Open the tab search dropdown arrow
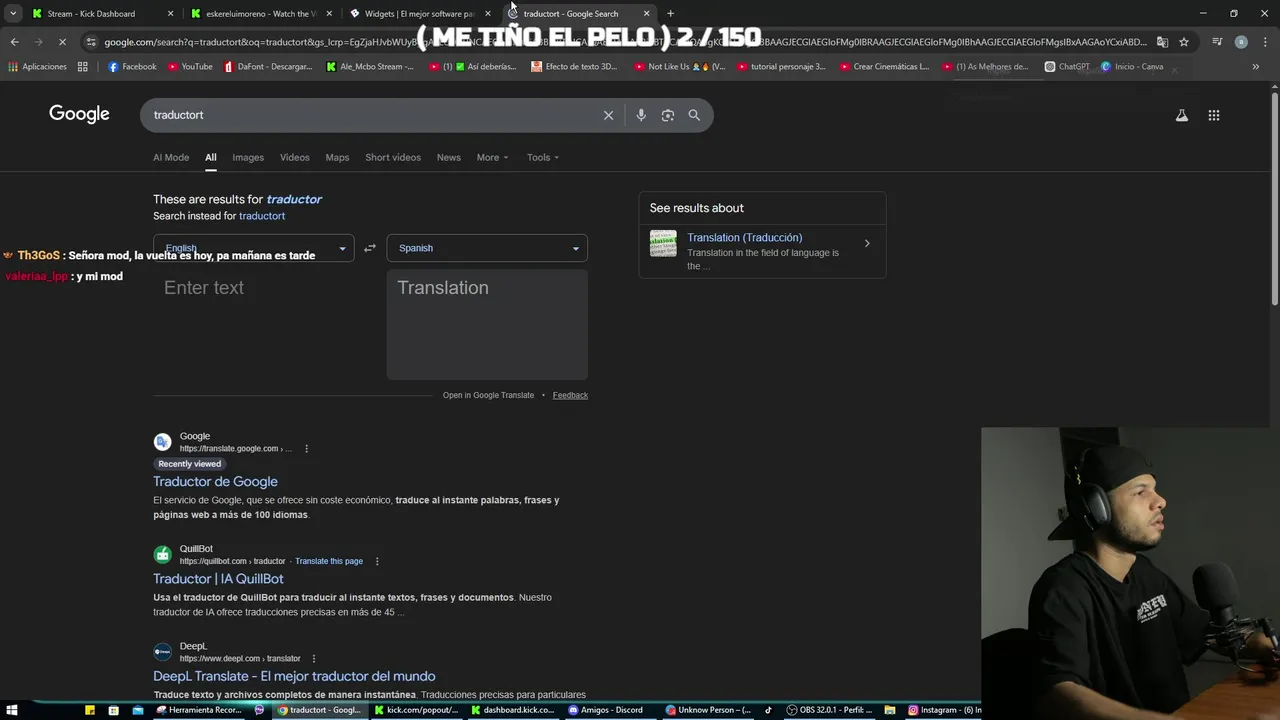This screenshot has width=1280, height=720. (13, 13)
